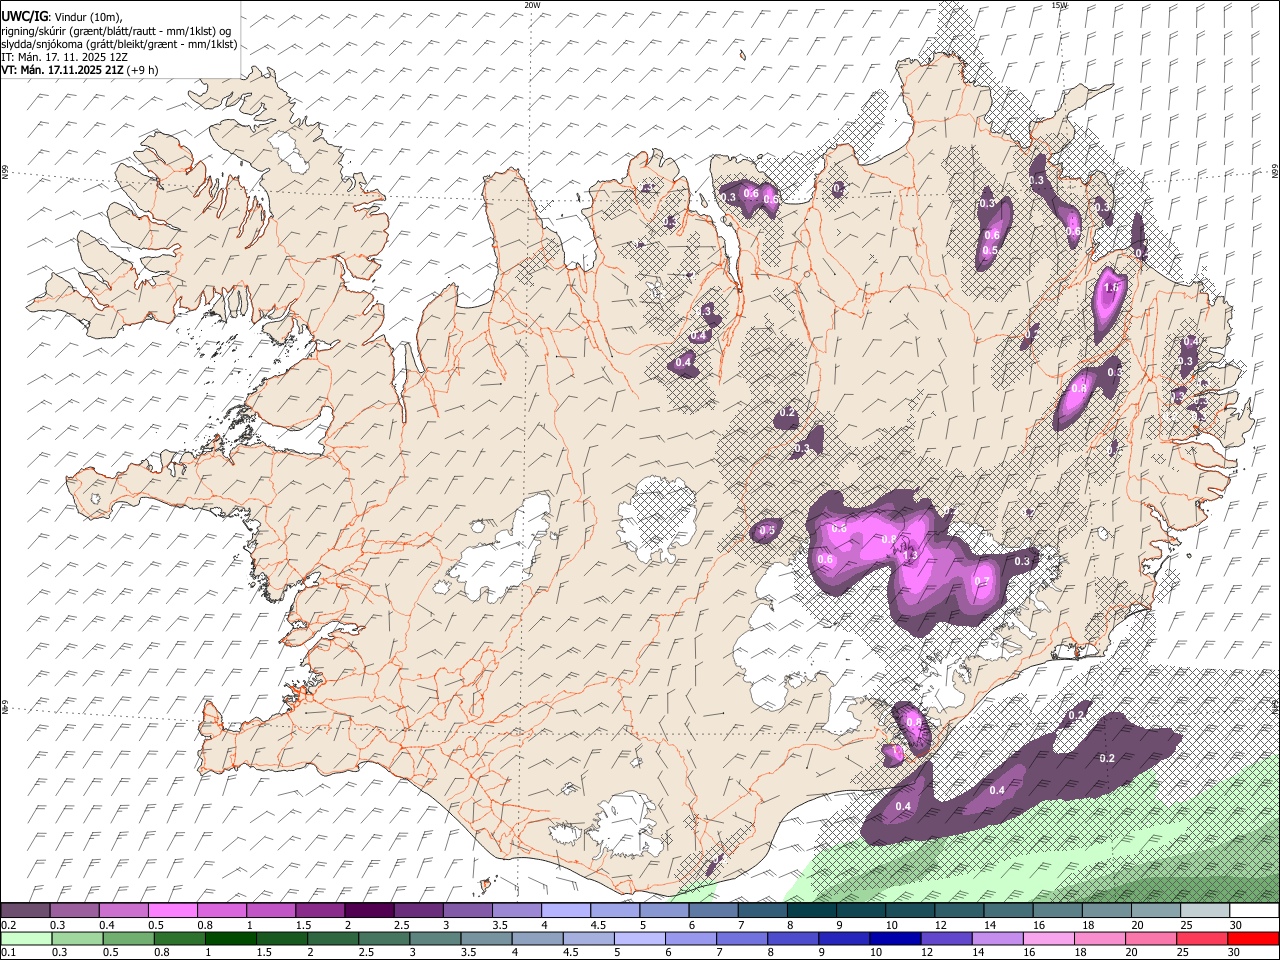1280x960 pixels.
Task: Pick the light gray 25 swatch in snow legend
Action: pyautogui.click(x=1205, y=911)
